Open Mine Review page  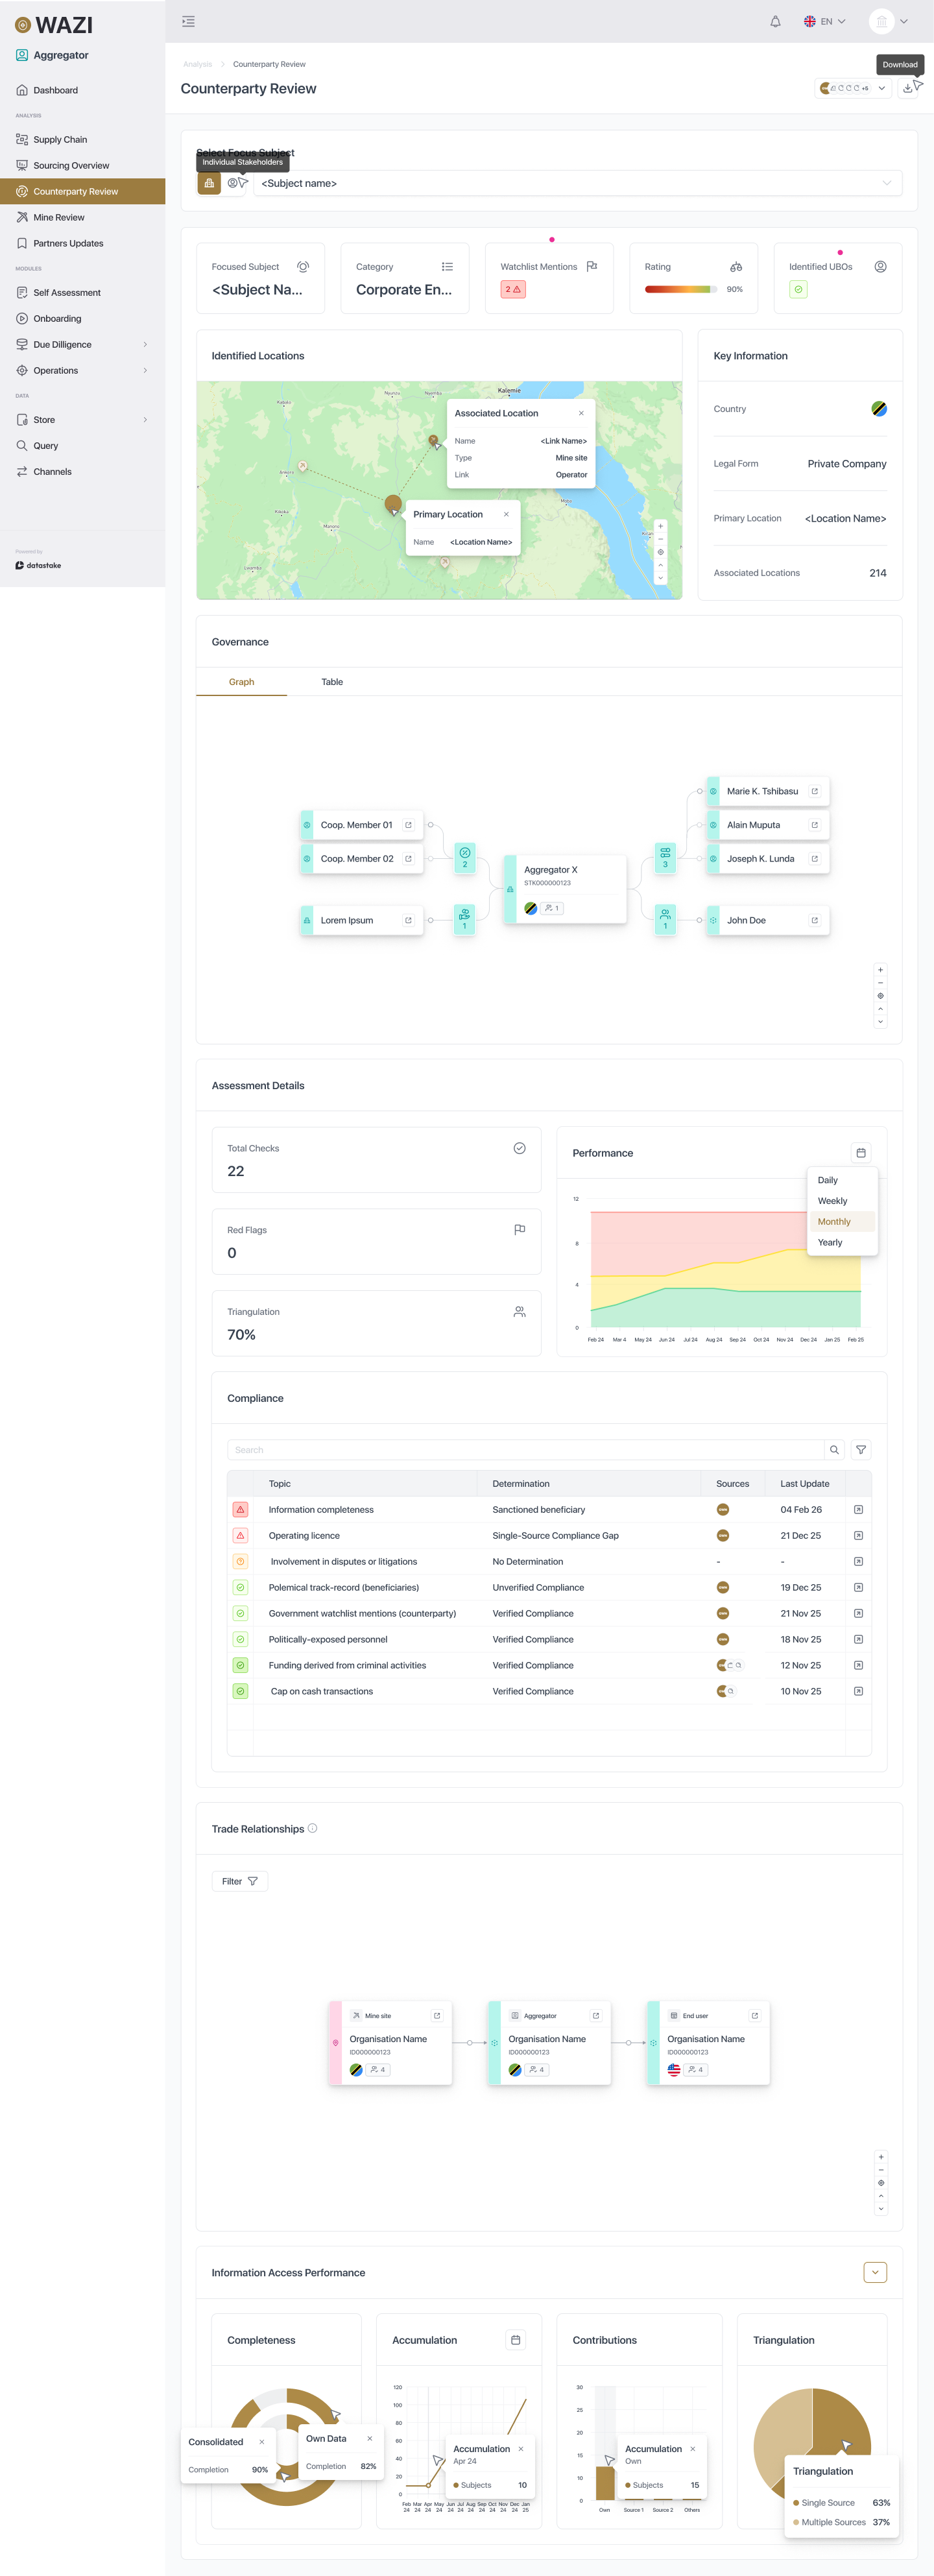[82, 218]
